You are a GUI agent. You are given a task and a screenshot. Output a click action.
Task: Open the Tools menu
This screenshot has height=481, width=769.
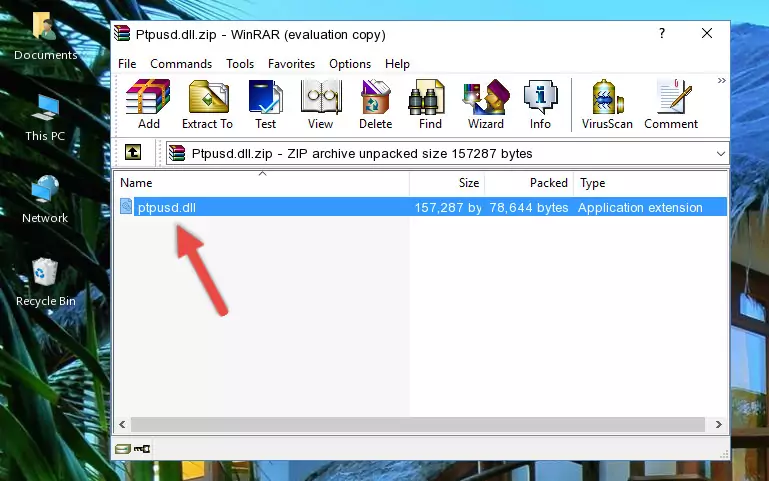coord(240,64)
